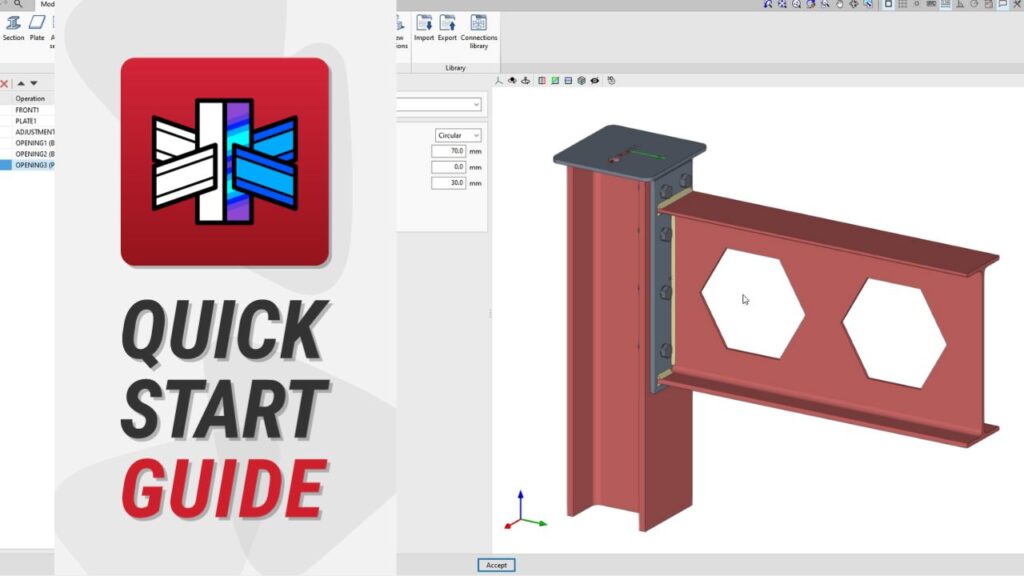Screen dimensions: 1024x576
Task: Click the Export library icon
Action: click(x=447, y=27)
